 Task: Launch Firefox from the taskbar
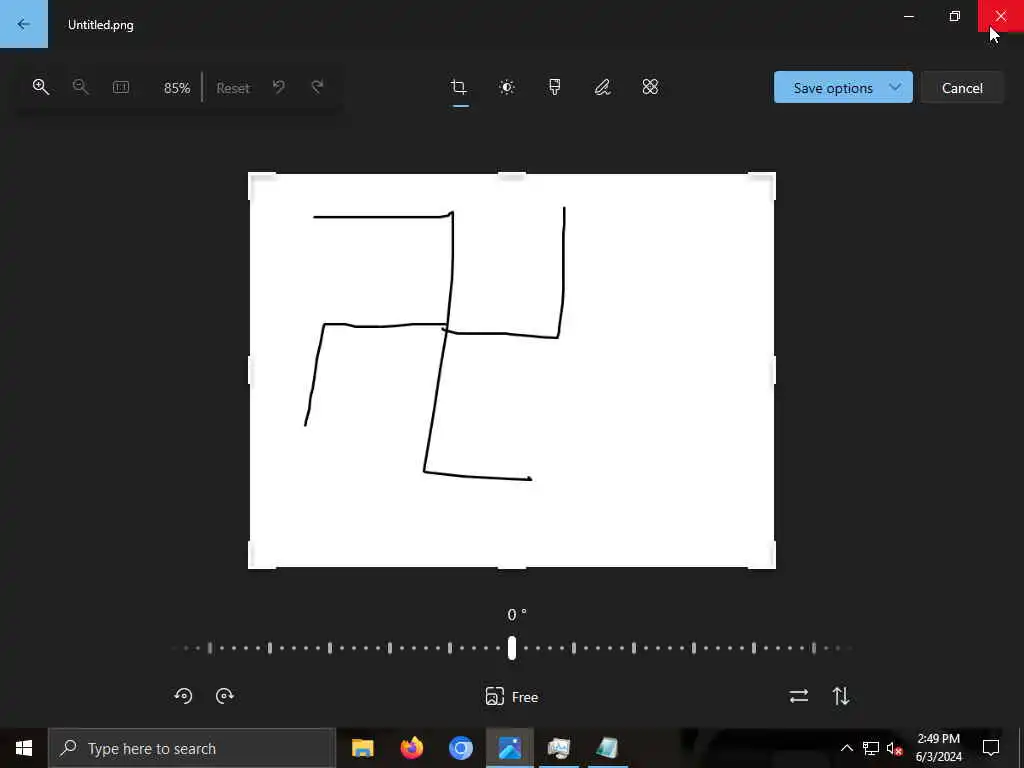(x=411, y=748)
